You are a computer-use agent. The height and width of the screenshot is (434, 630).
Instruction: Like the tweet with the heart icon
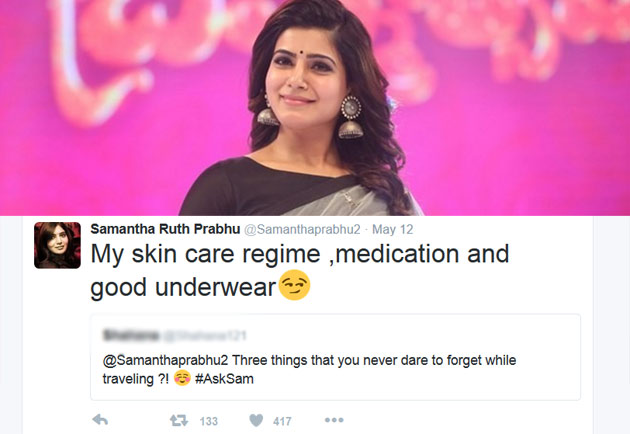coord(256,420)
